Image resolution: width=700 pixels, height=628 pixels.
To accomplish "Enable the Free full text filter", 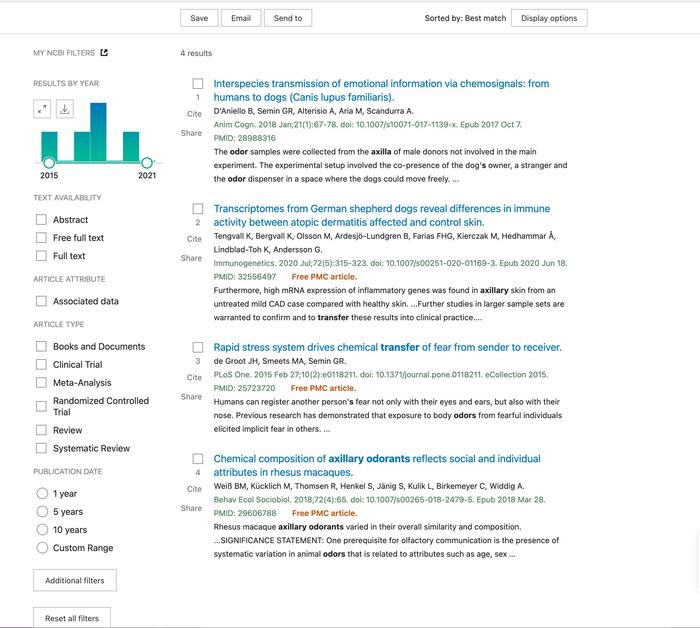I will coord(41,238).
